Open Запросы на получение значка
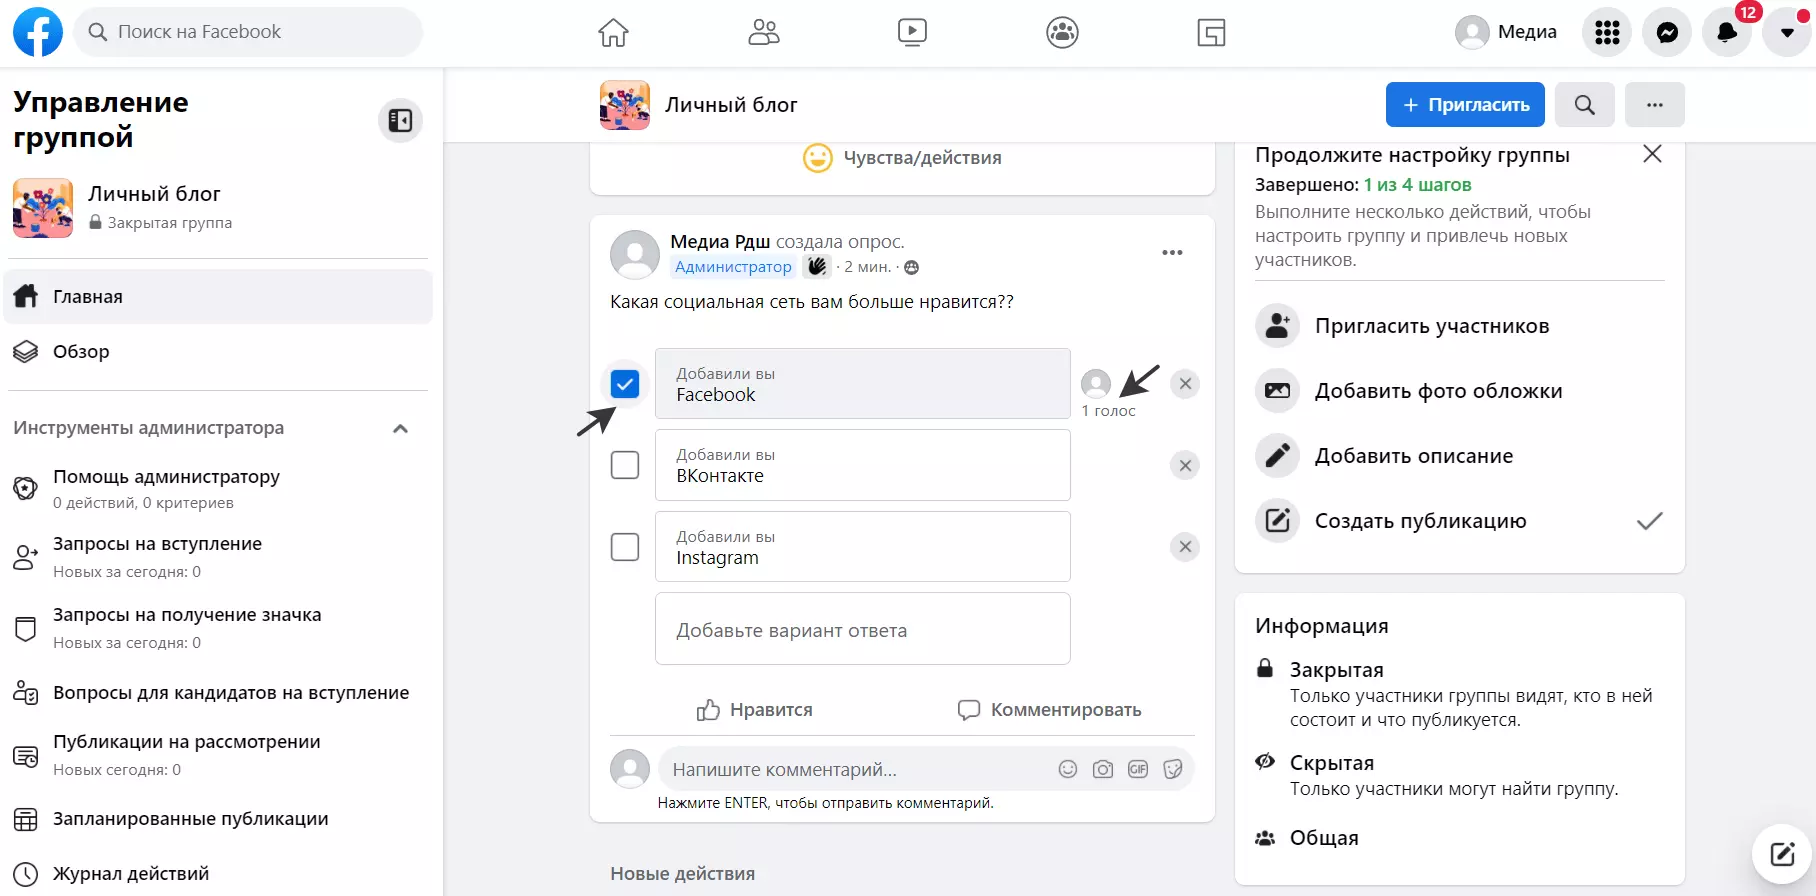Screen dimensions: 1816x896 click(x=218, y=628)
